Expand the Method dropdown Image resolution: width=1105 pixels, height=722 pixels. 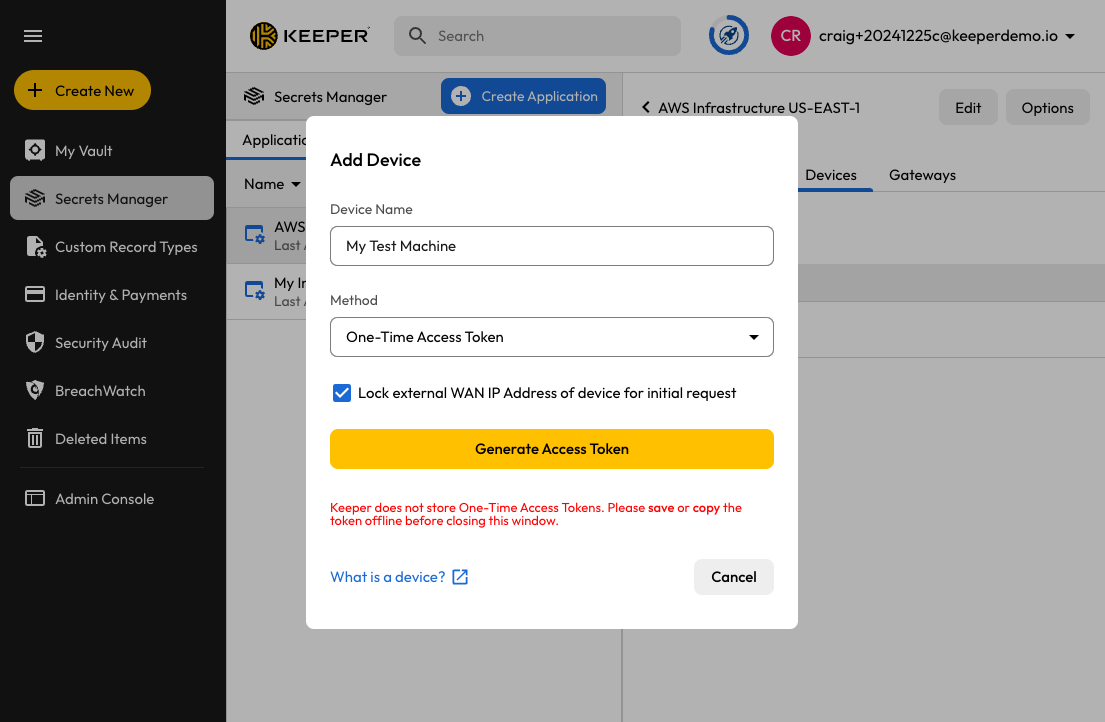coord(552,337)
